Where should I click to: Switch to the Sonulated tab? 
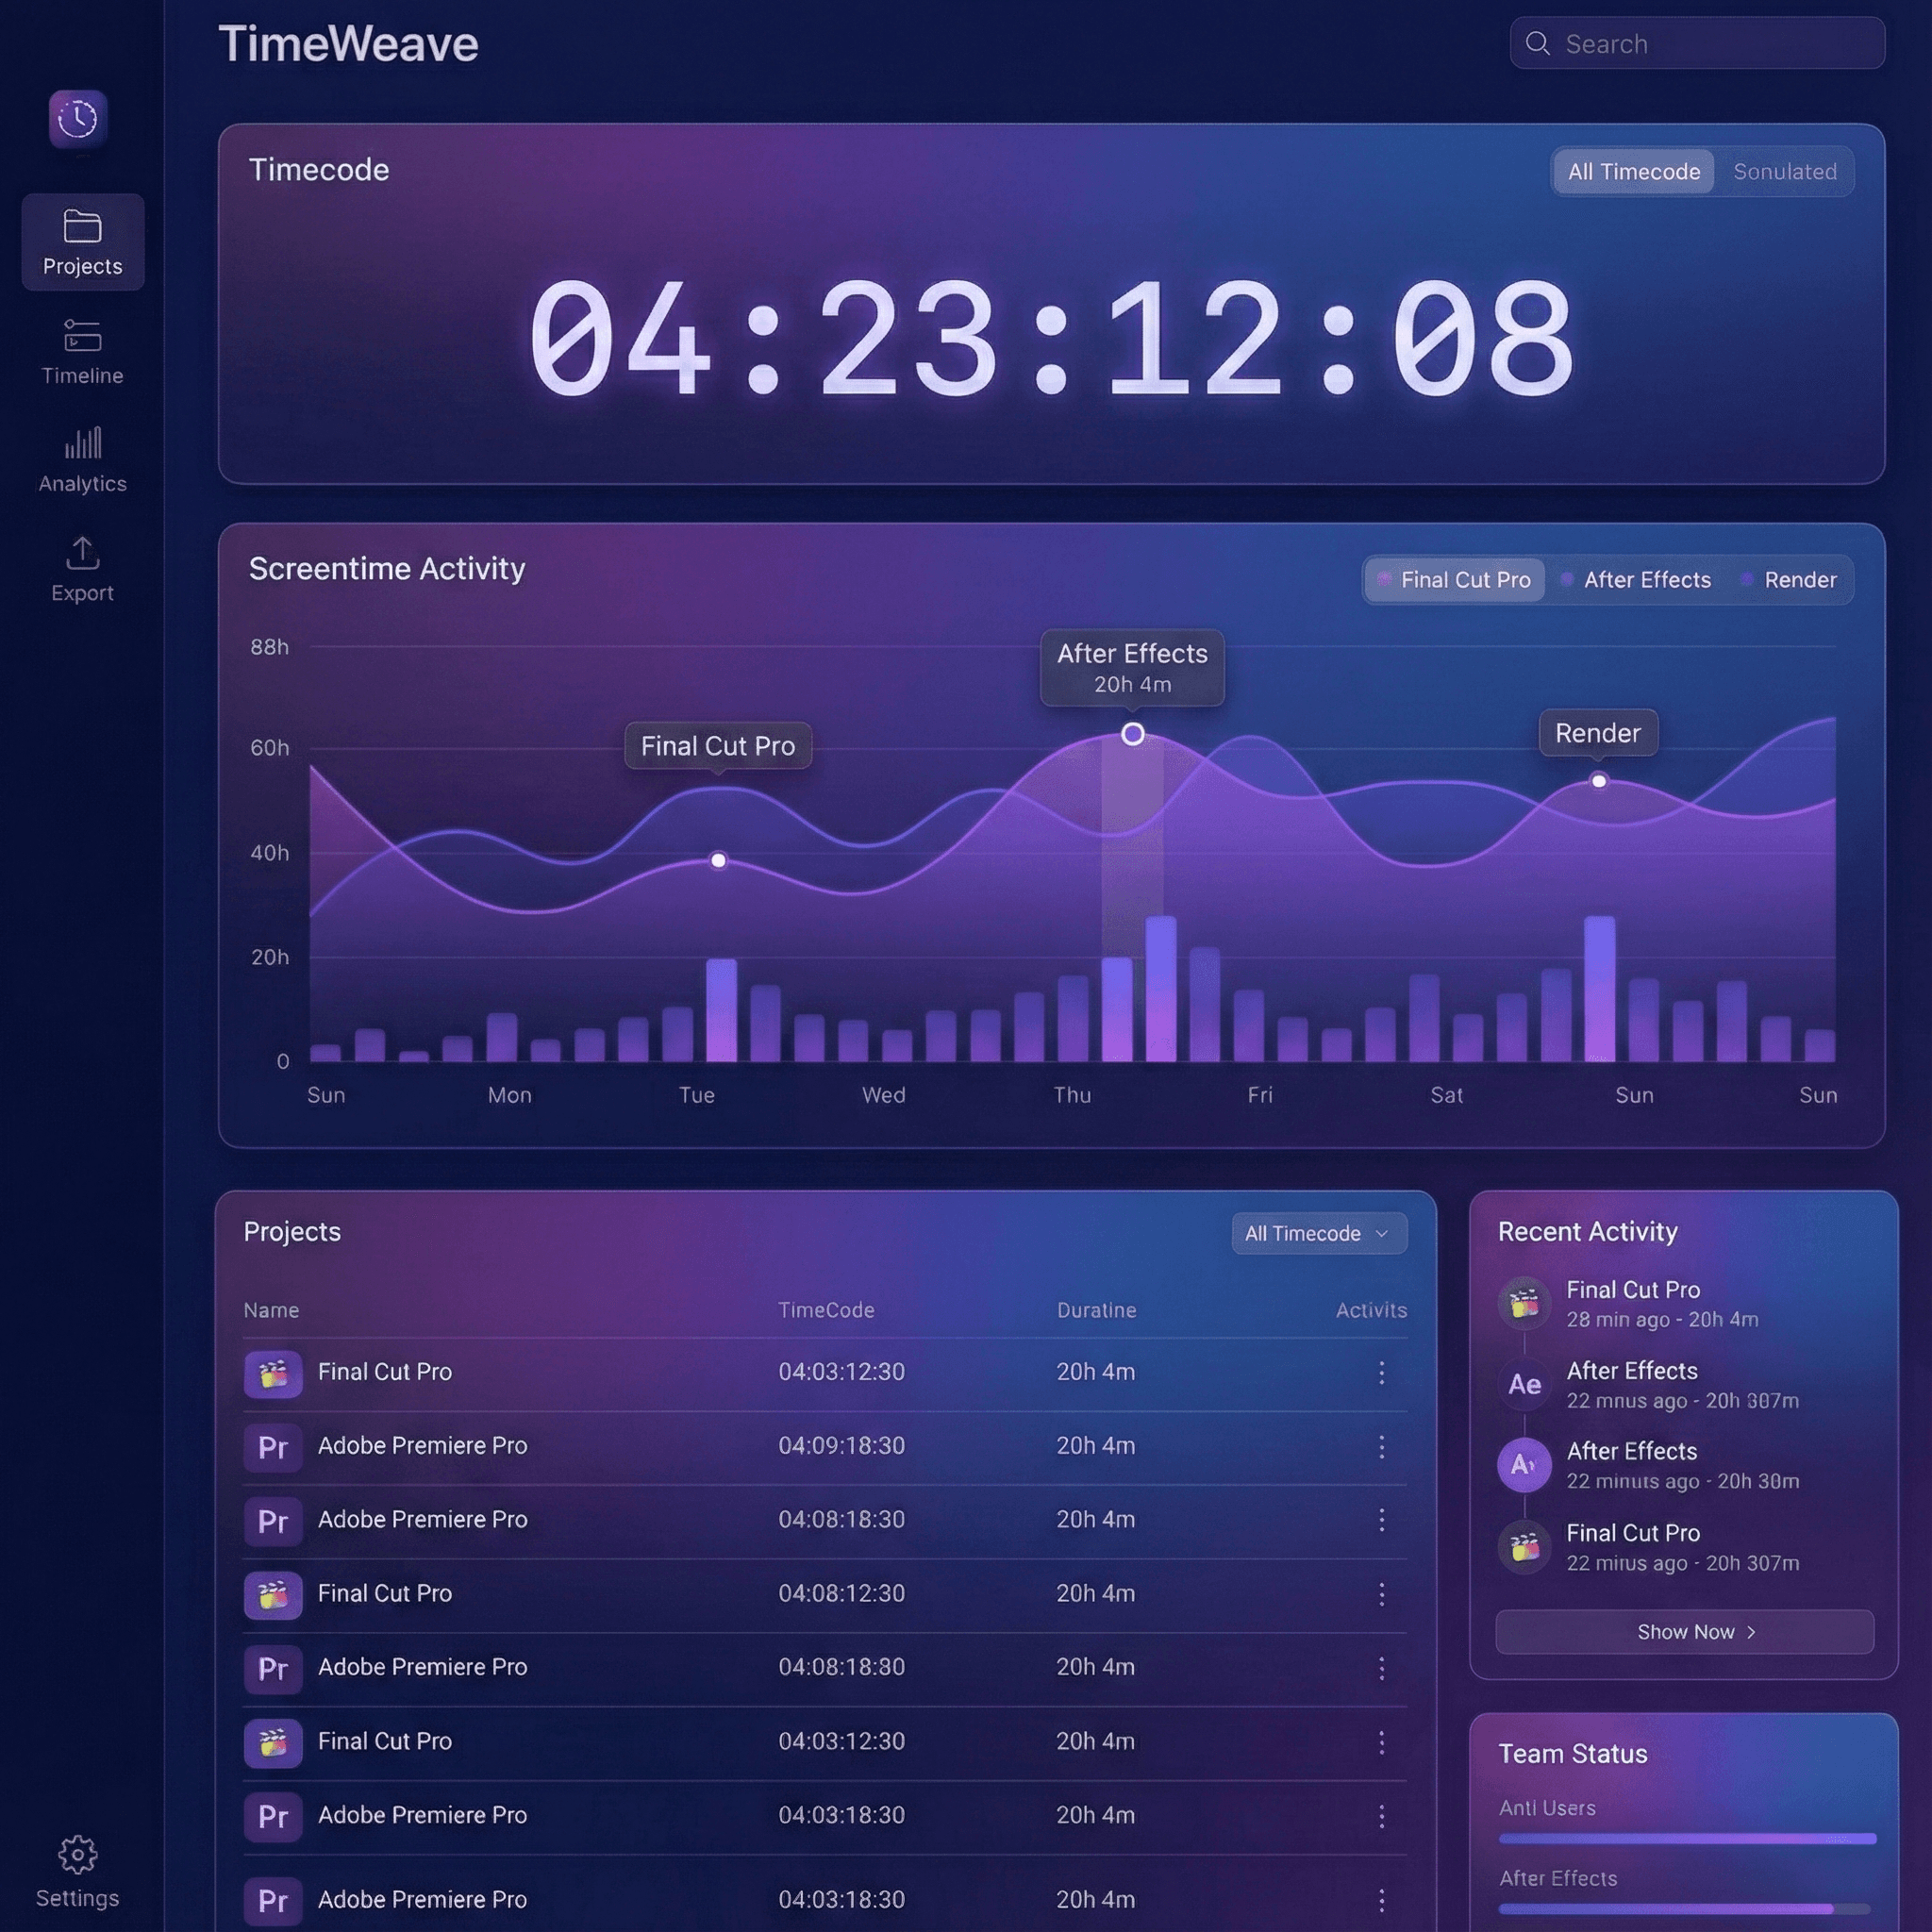(1786, 171)
